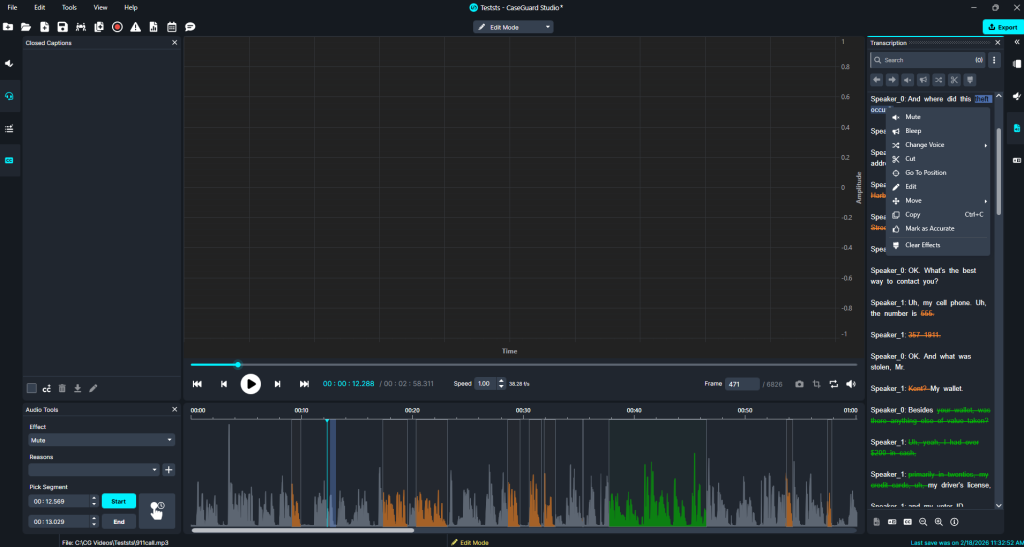Expand the Reasons dropdown
1024x547 pixels.
point(93,469)
